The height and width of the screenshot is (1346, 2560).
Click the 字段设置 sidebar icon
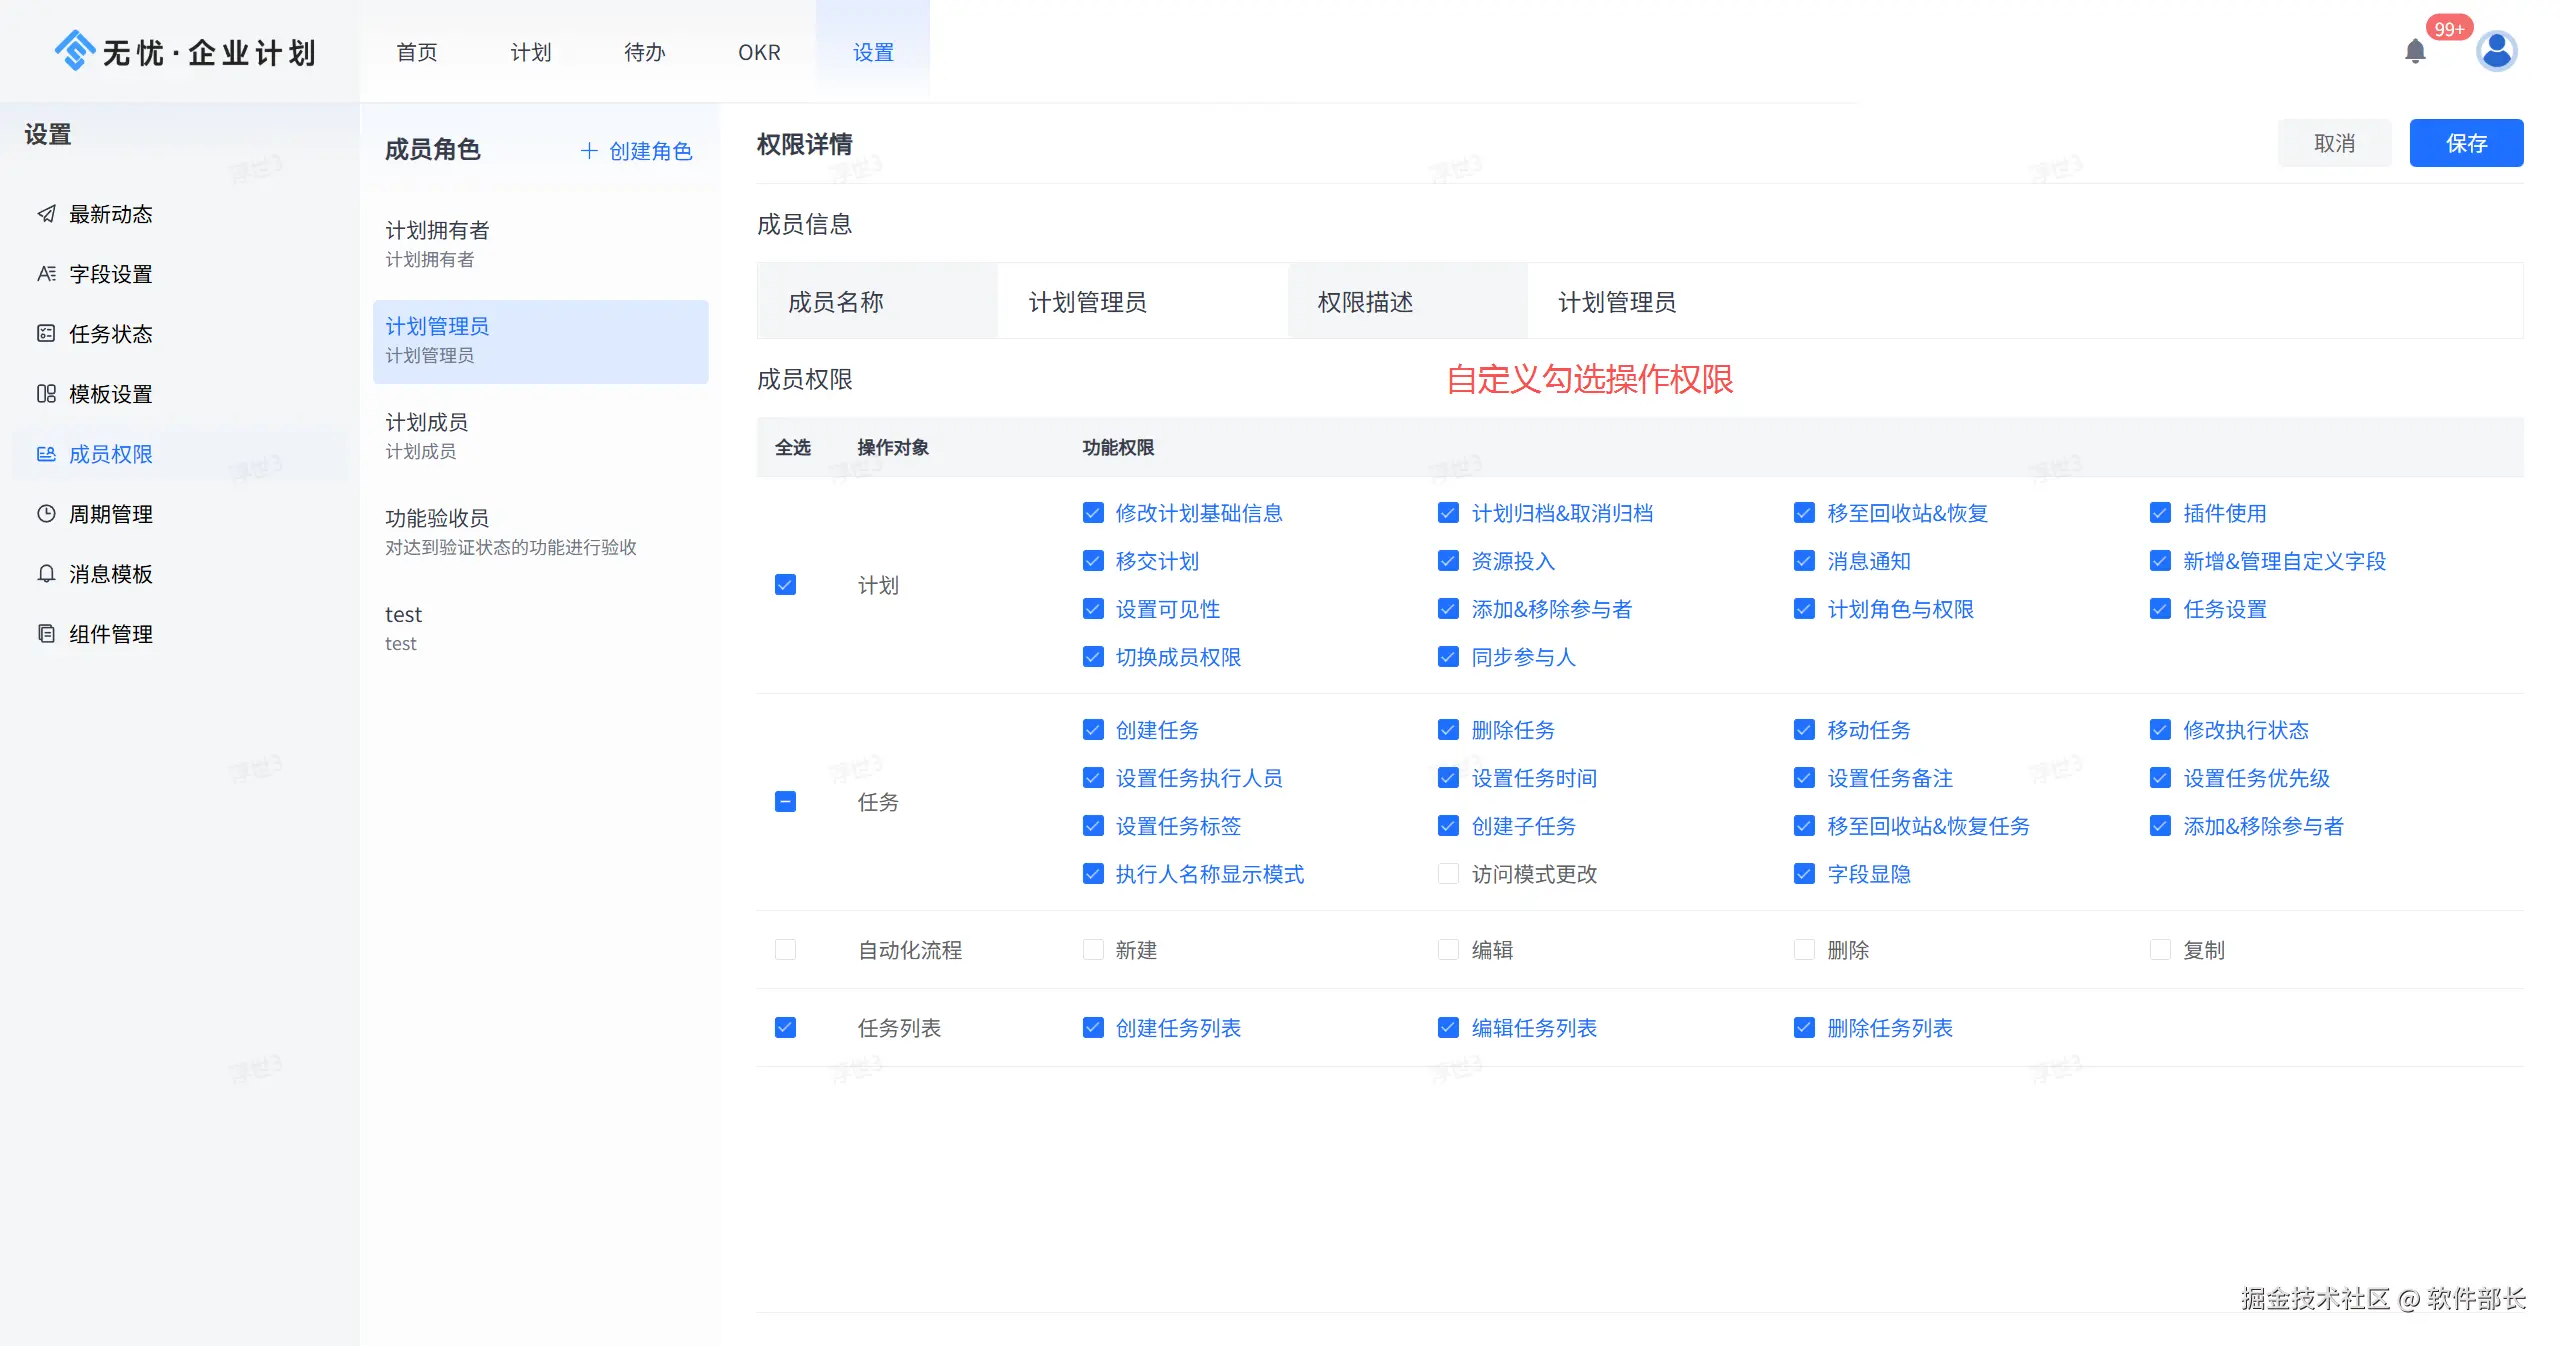46,273
